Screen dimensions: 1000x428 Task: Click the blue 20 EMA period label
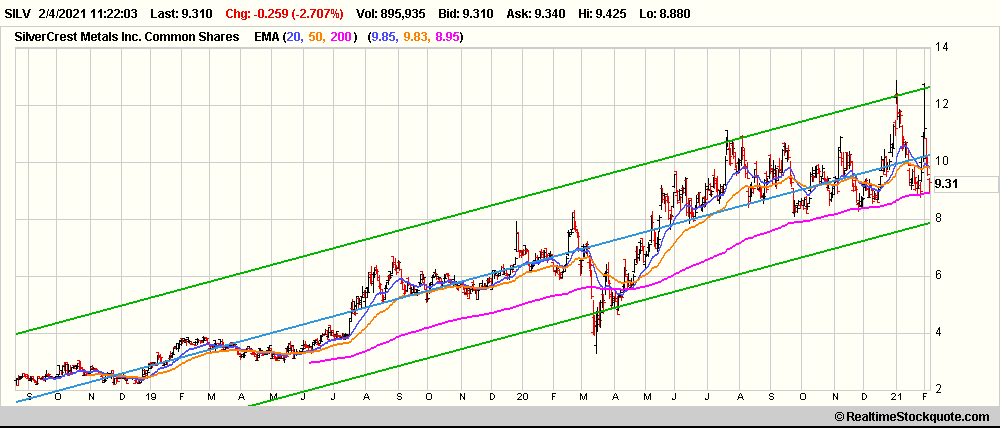pos(294,37)
